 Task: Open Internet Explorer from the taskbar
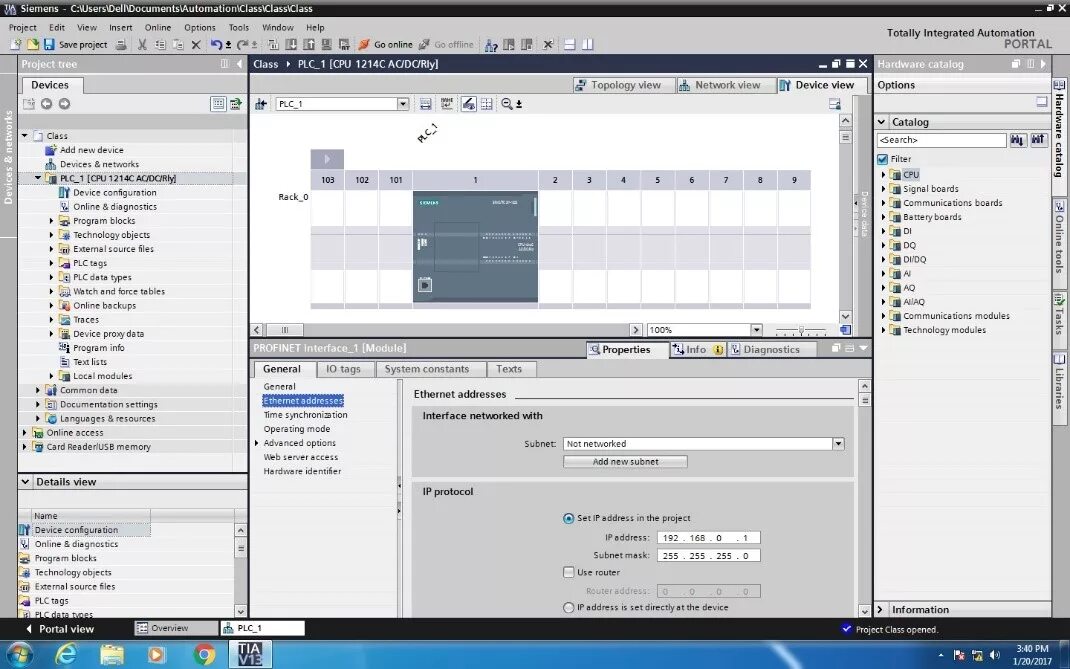pos(66,655)
